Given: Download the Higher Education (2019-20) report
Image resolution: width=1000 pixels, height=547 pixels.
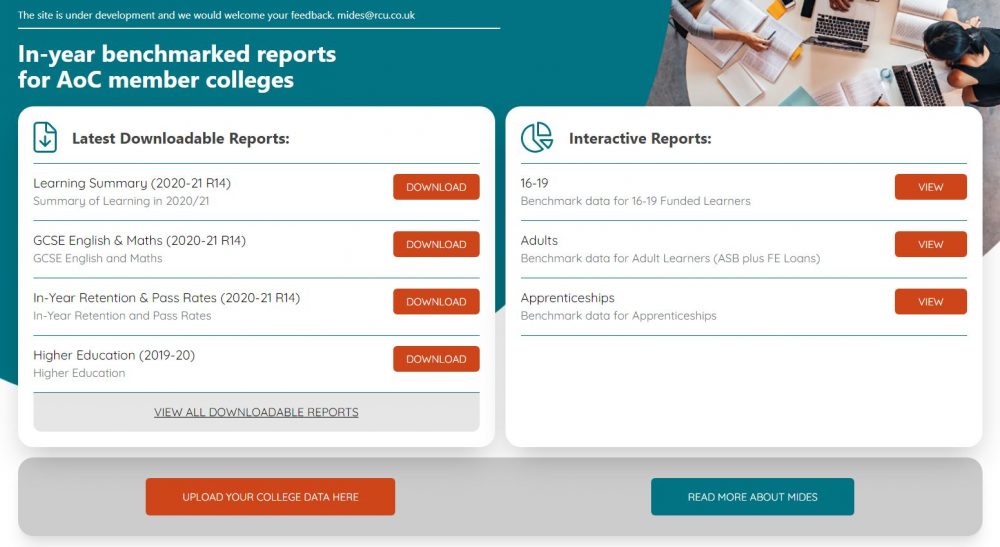Looking at the screenshot, I should pos(436,359).
